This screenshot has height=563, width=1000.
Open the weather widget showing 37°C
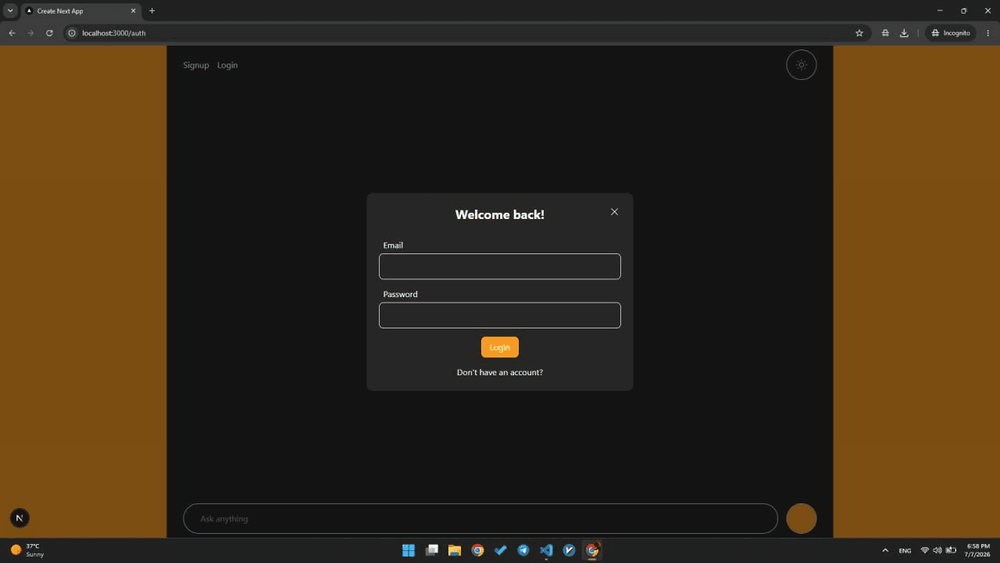[28, 550]
